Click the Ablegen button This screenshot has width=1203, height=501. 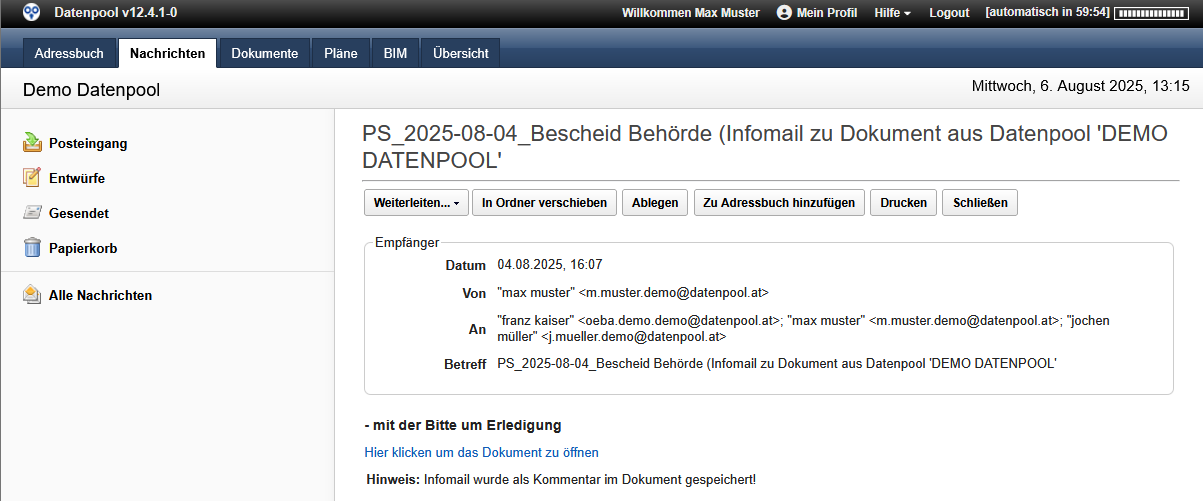pyautogui.click(x=655, y=202)
